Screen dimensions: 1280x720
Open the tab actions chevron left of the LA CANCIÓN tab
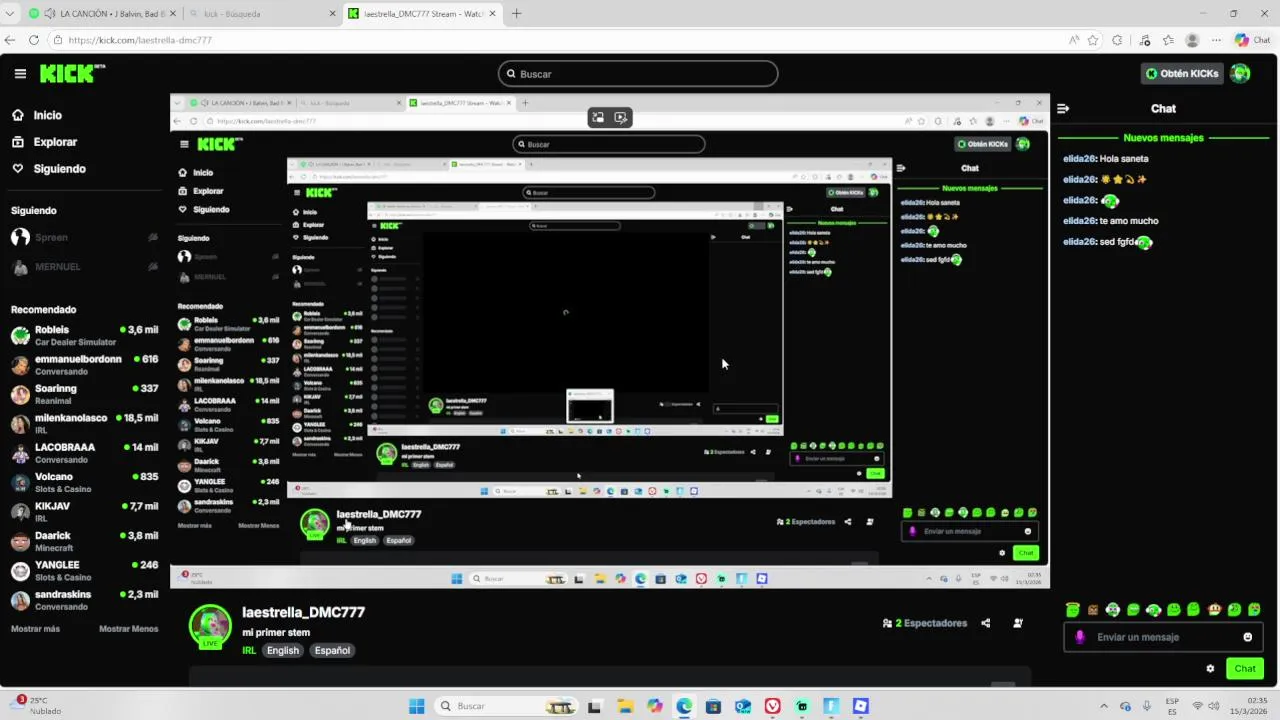pyautogui.click(x=10, y=14)
